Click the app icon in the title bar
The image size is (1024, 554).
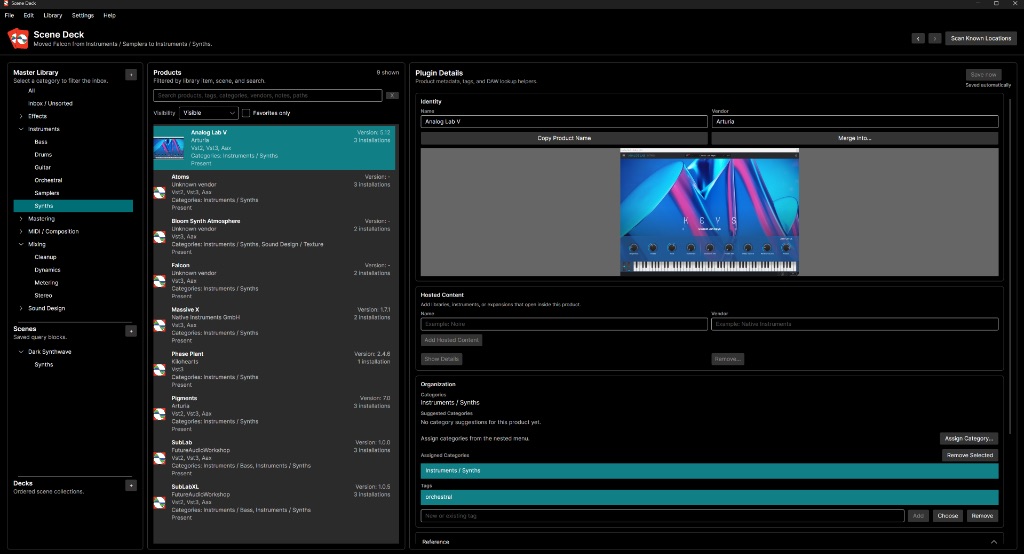(6, 3)
